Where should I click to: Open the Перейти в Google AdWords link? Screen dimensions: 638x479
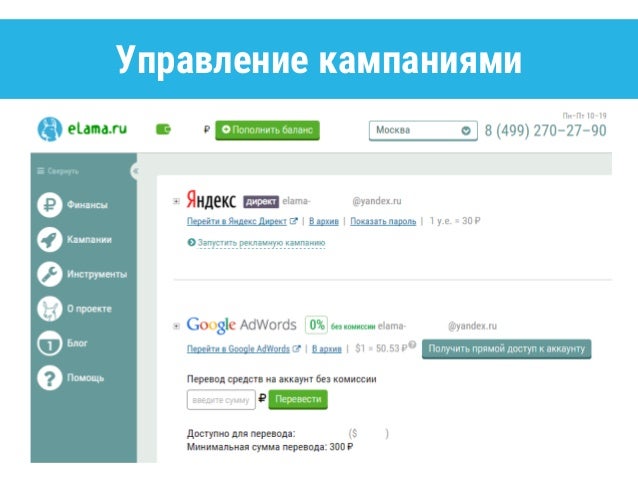[x=238, y=349]
